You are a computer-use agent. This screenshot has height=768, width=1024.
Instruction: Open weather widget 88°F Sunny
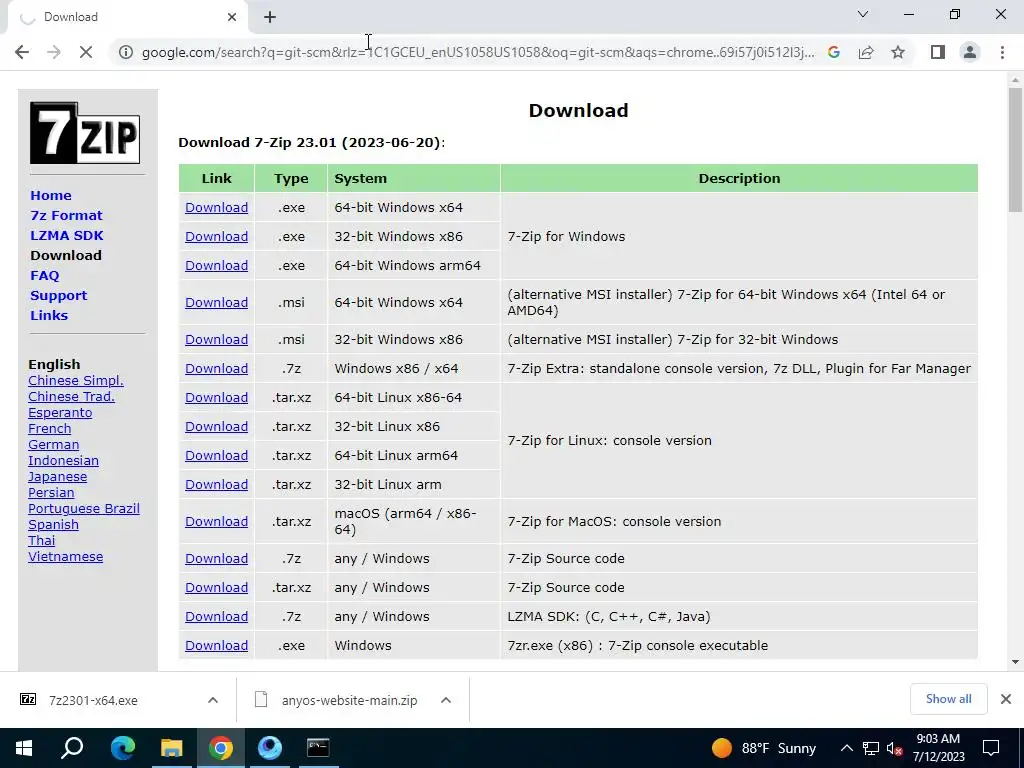(x=763, y=748)
